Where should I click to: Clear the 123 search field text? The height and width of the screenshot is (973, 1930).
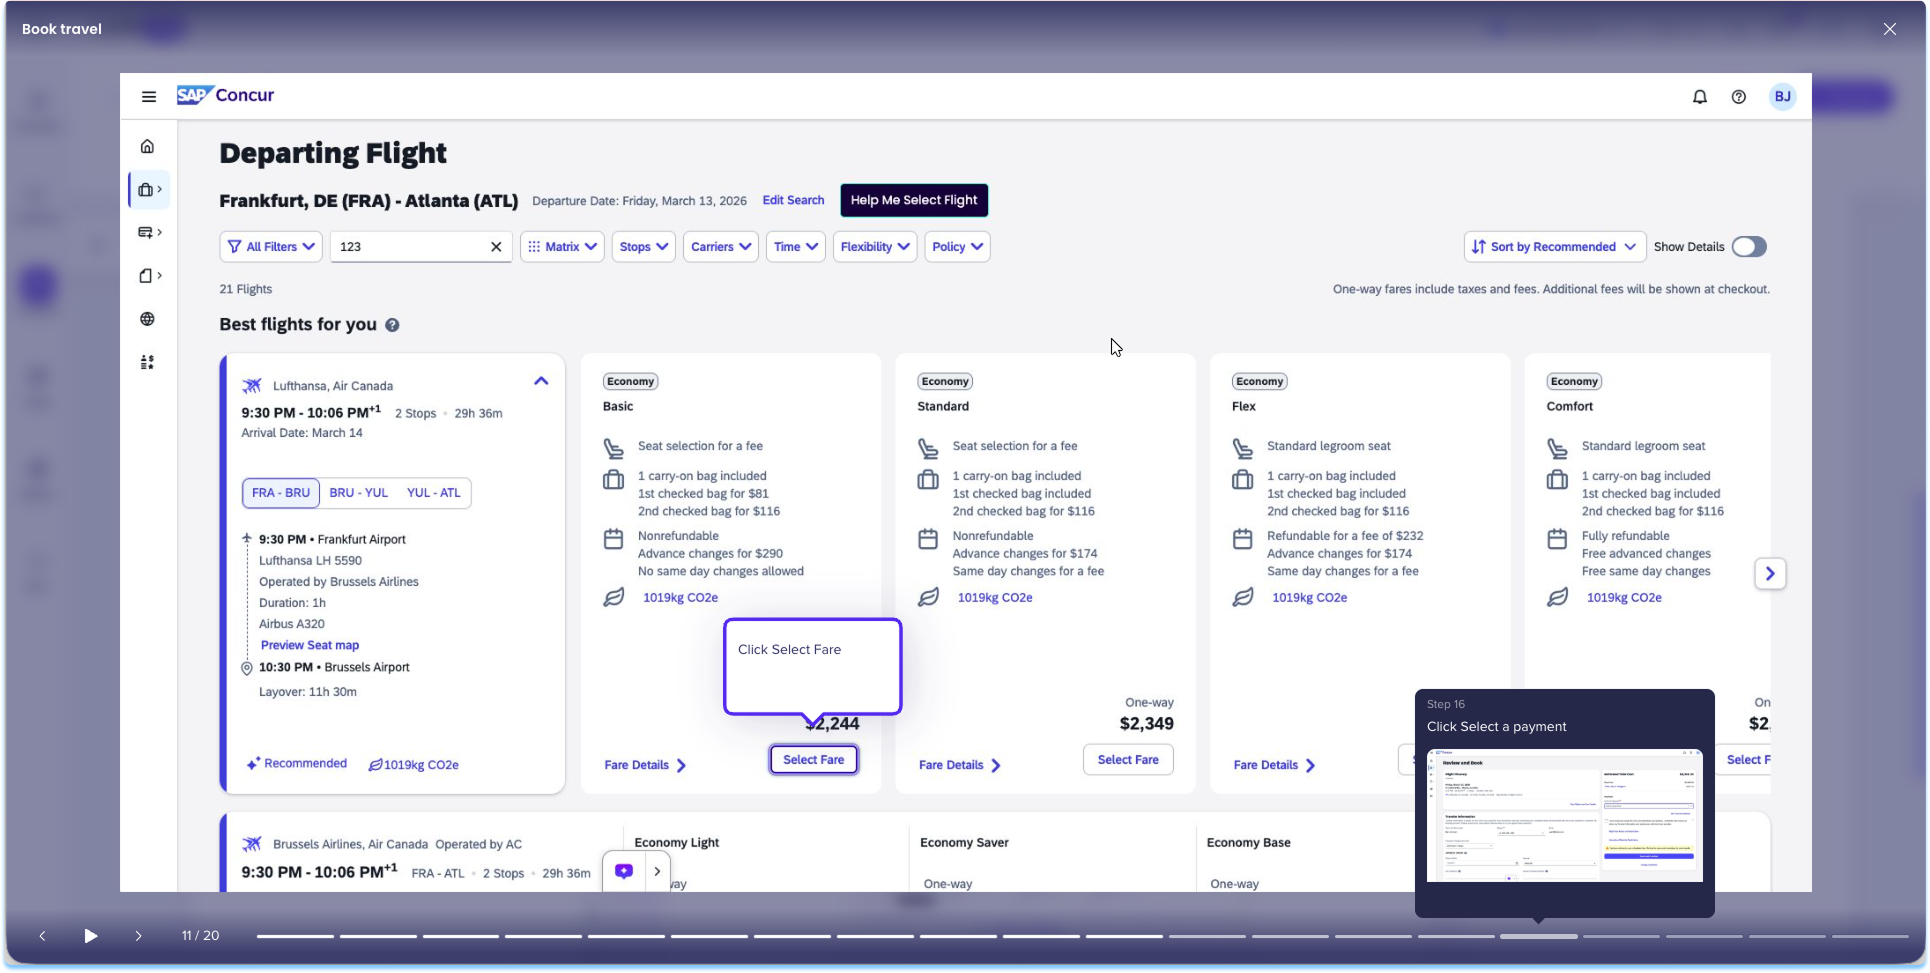pyautogui.click(x=495, y=247)
